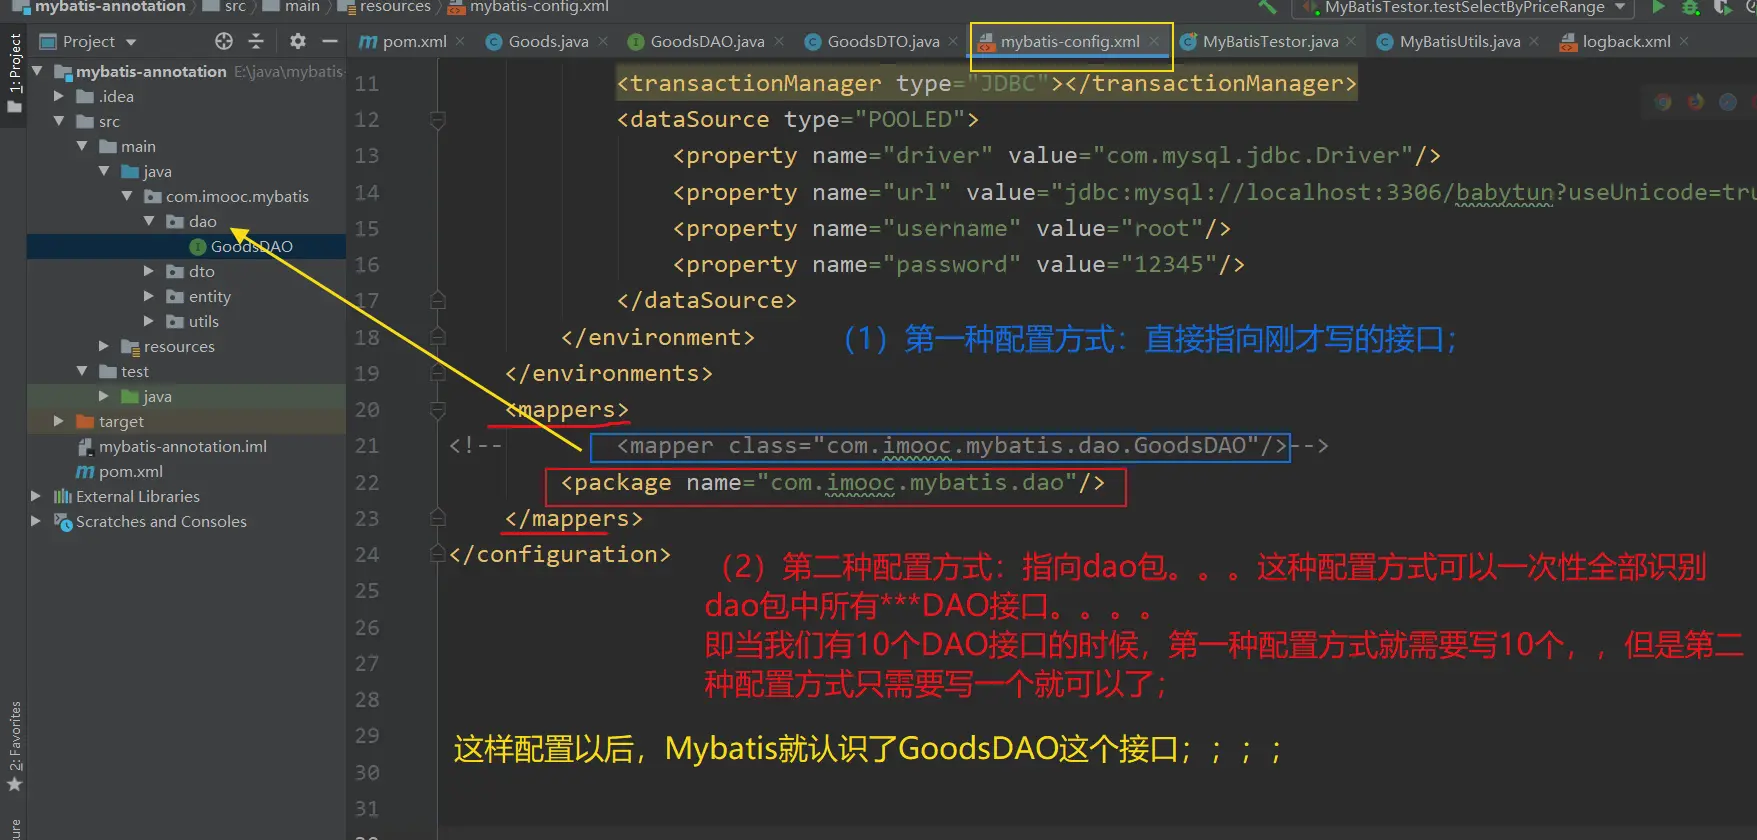Collapse the mybatis-annotation project root node
Image resolution: width=1757 pixels, height=840 pixels.
(x=37, y=71)
